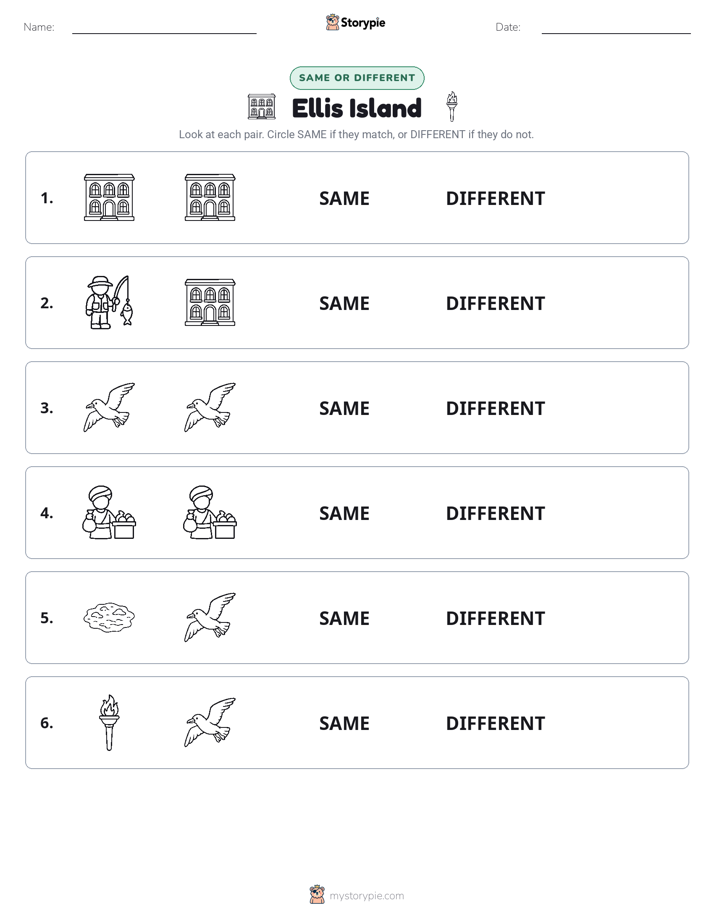Click the torch icon in row 6

109,722
